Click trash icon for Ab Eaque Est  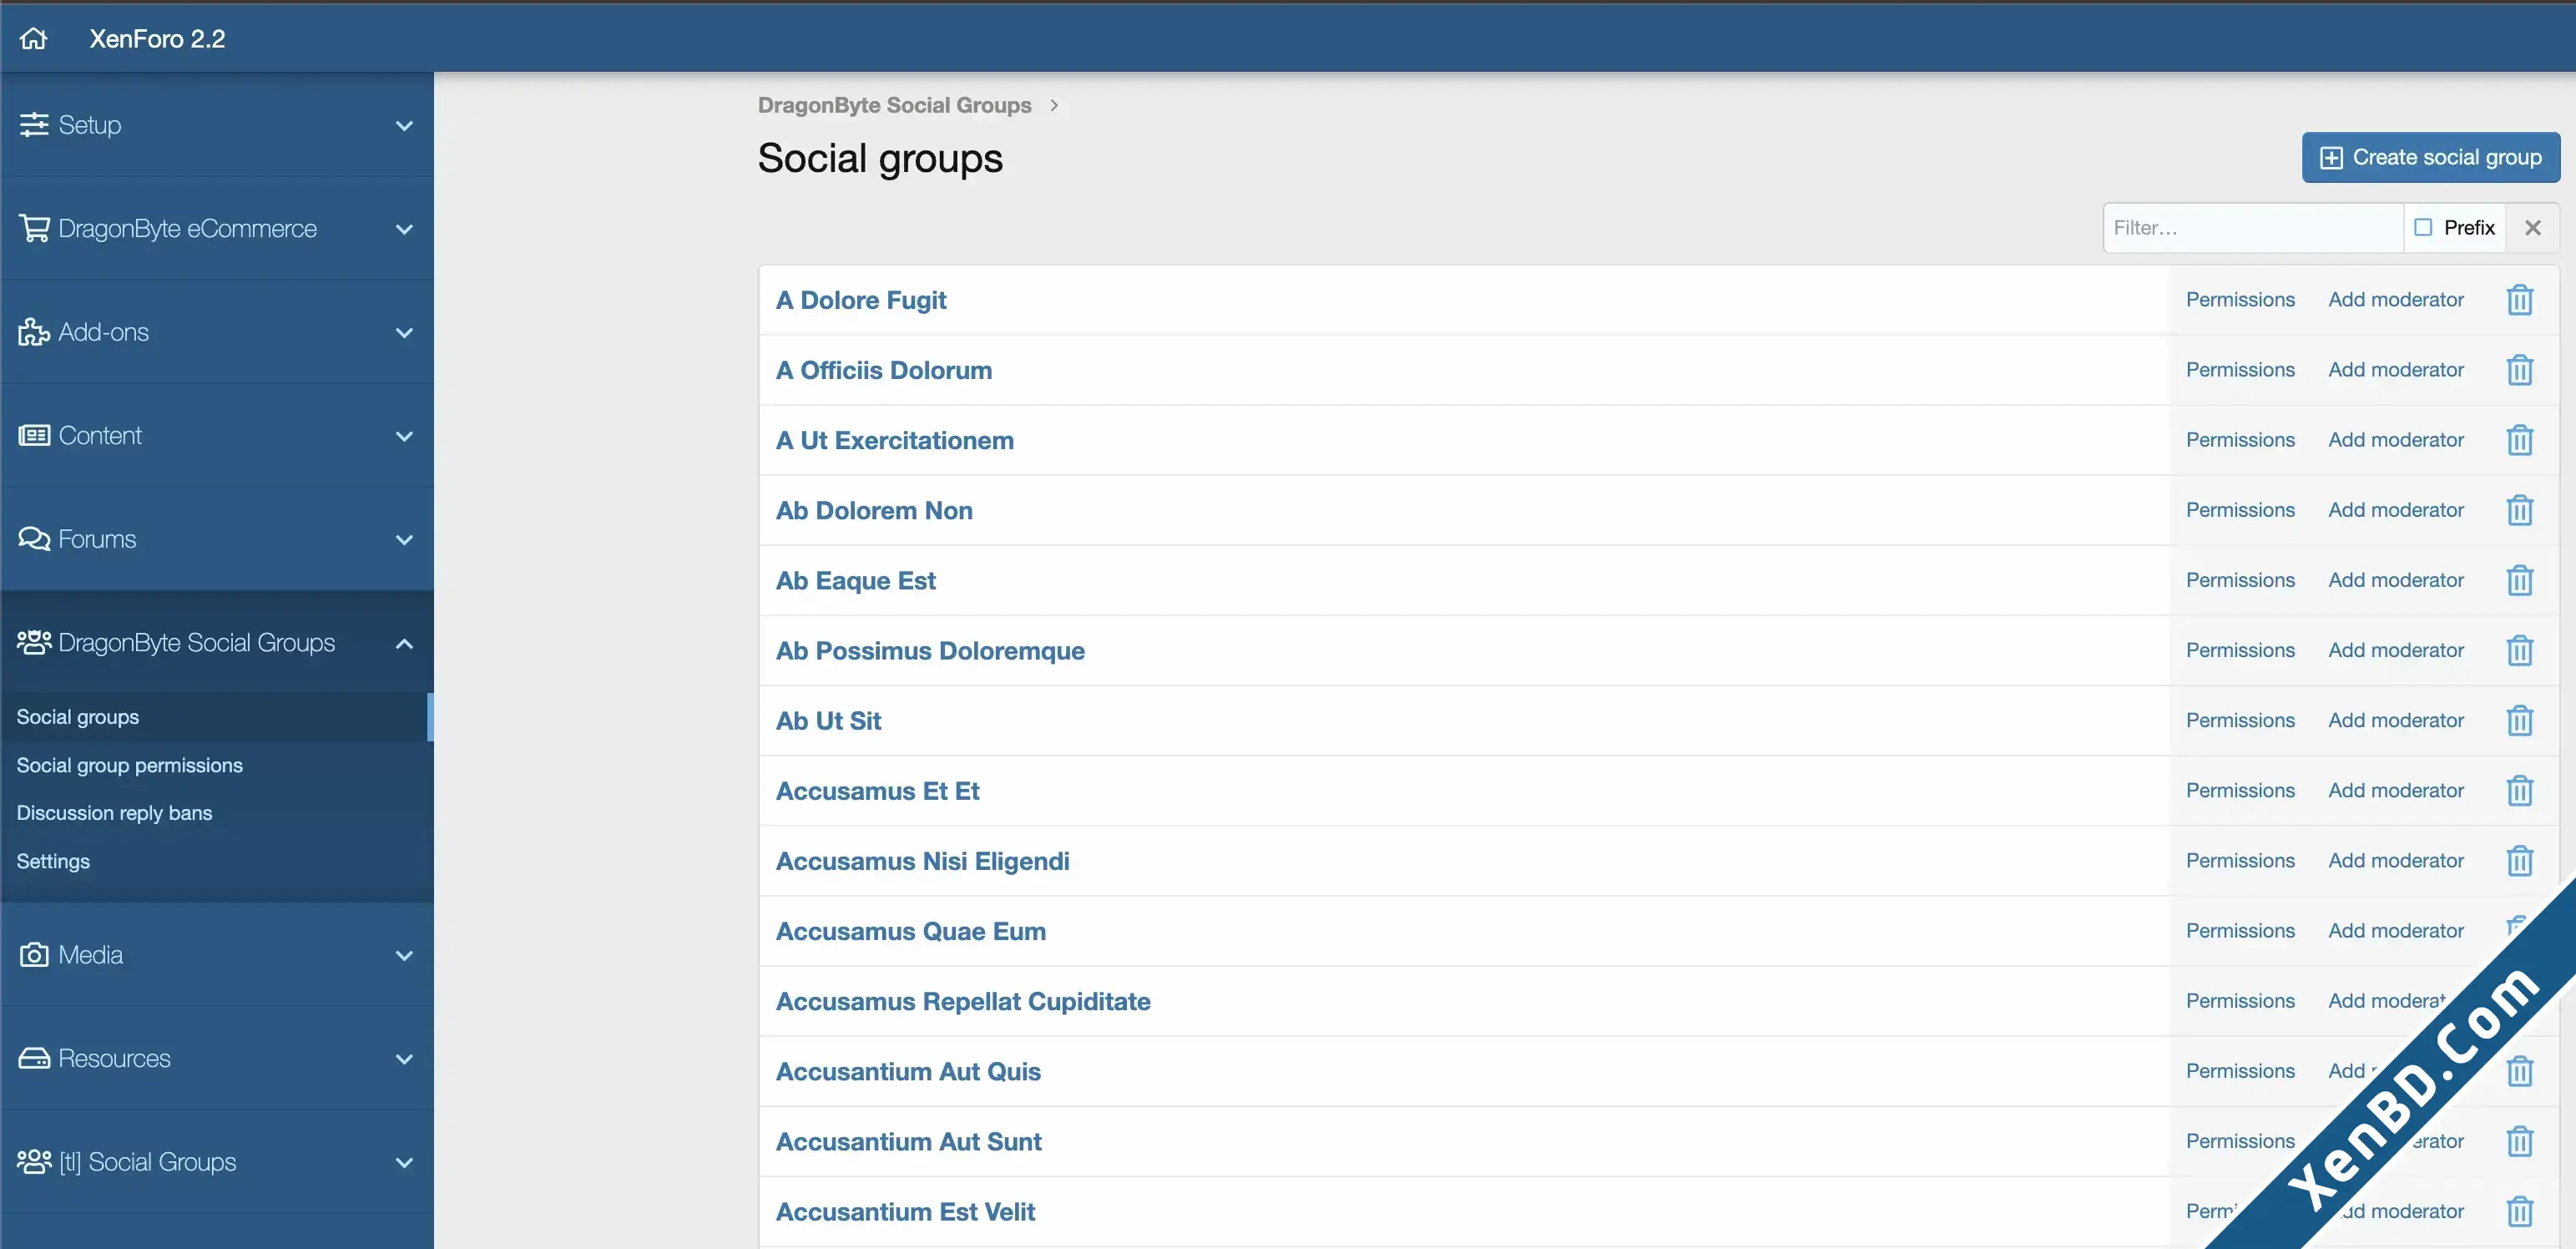coord(2519,580)
